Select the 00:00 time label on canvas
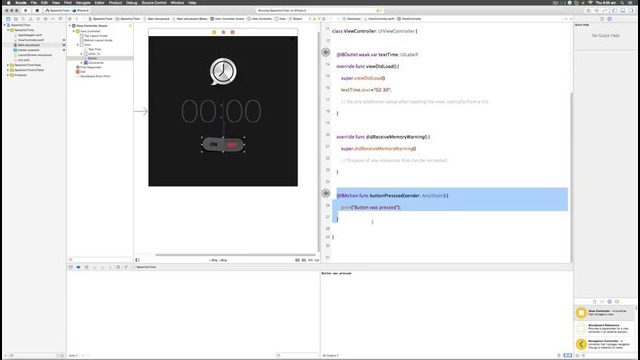 pyautogui.click(x=221, y=111)
